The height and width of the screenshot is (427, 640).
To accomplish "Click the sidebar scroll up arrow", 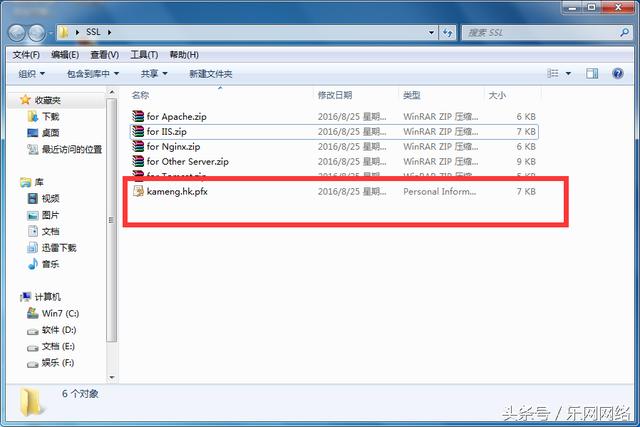I will [112, 93].
